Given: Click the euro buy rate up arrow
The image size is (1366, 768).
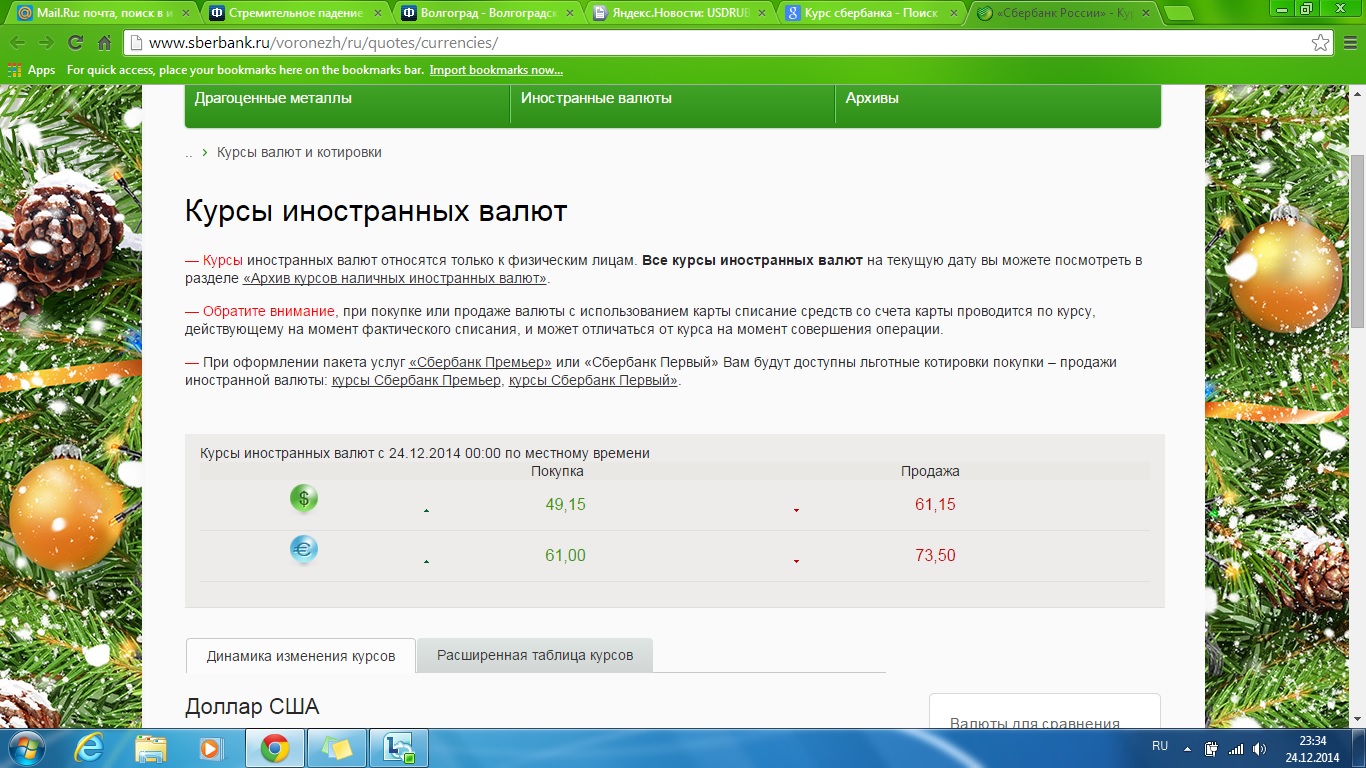Looking at the screenshot, I should pyautogui.click(x=427, y=561).
